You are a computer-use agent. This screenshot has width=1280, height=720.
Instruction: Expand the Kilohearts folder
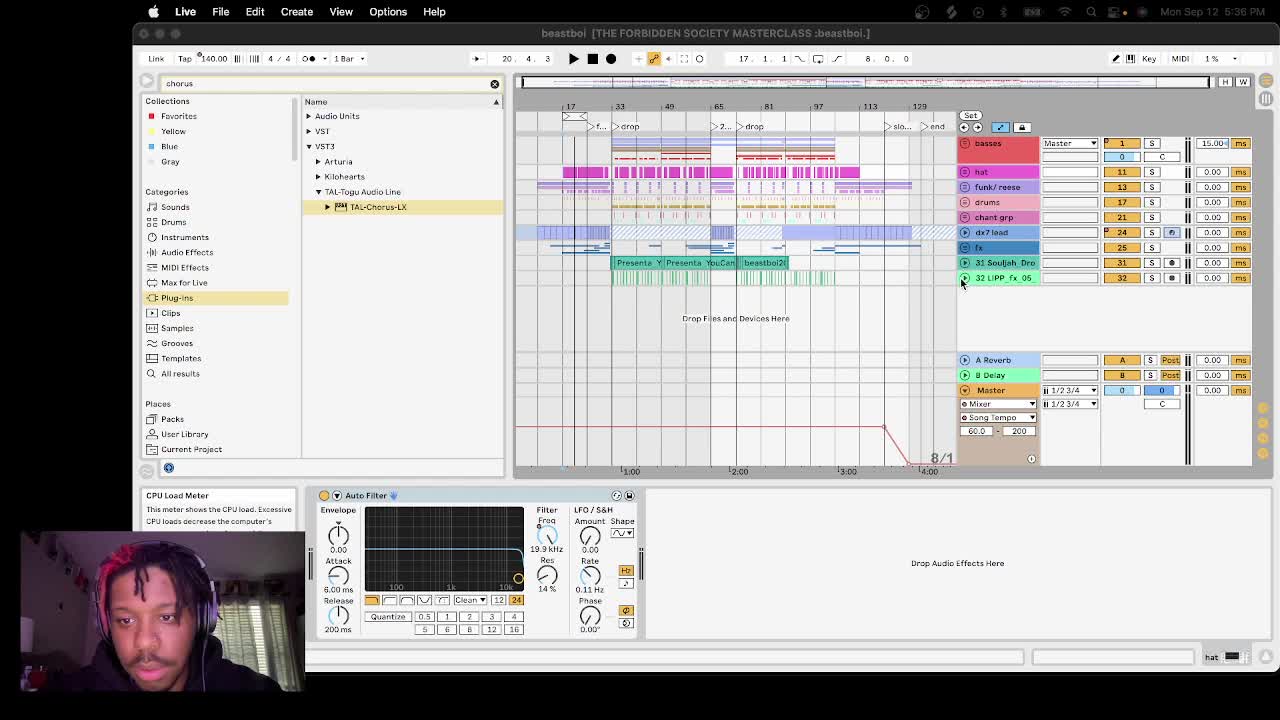pos(318,177)
